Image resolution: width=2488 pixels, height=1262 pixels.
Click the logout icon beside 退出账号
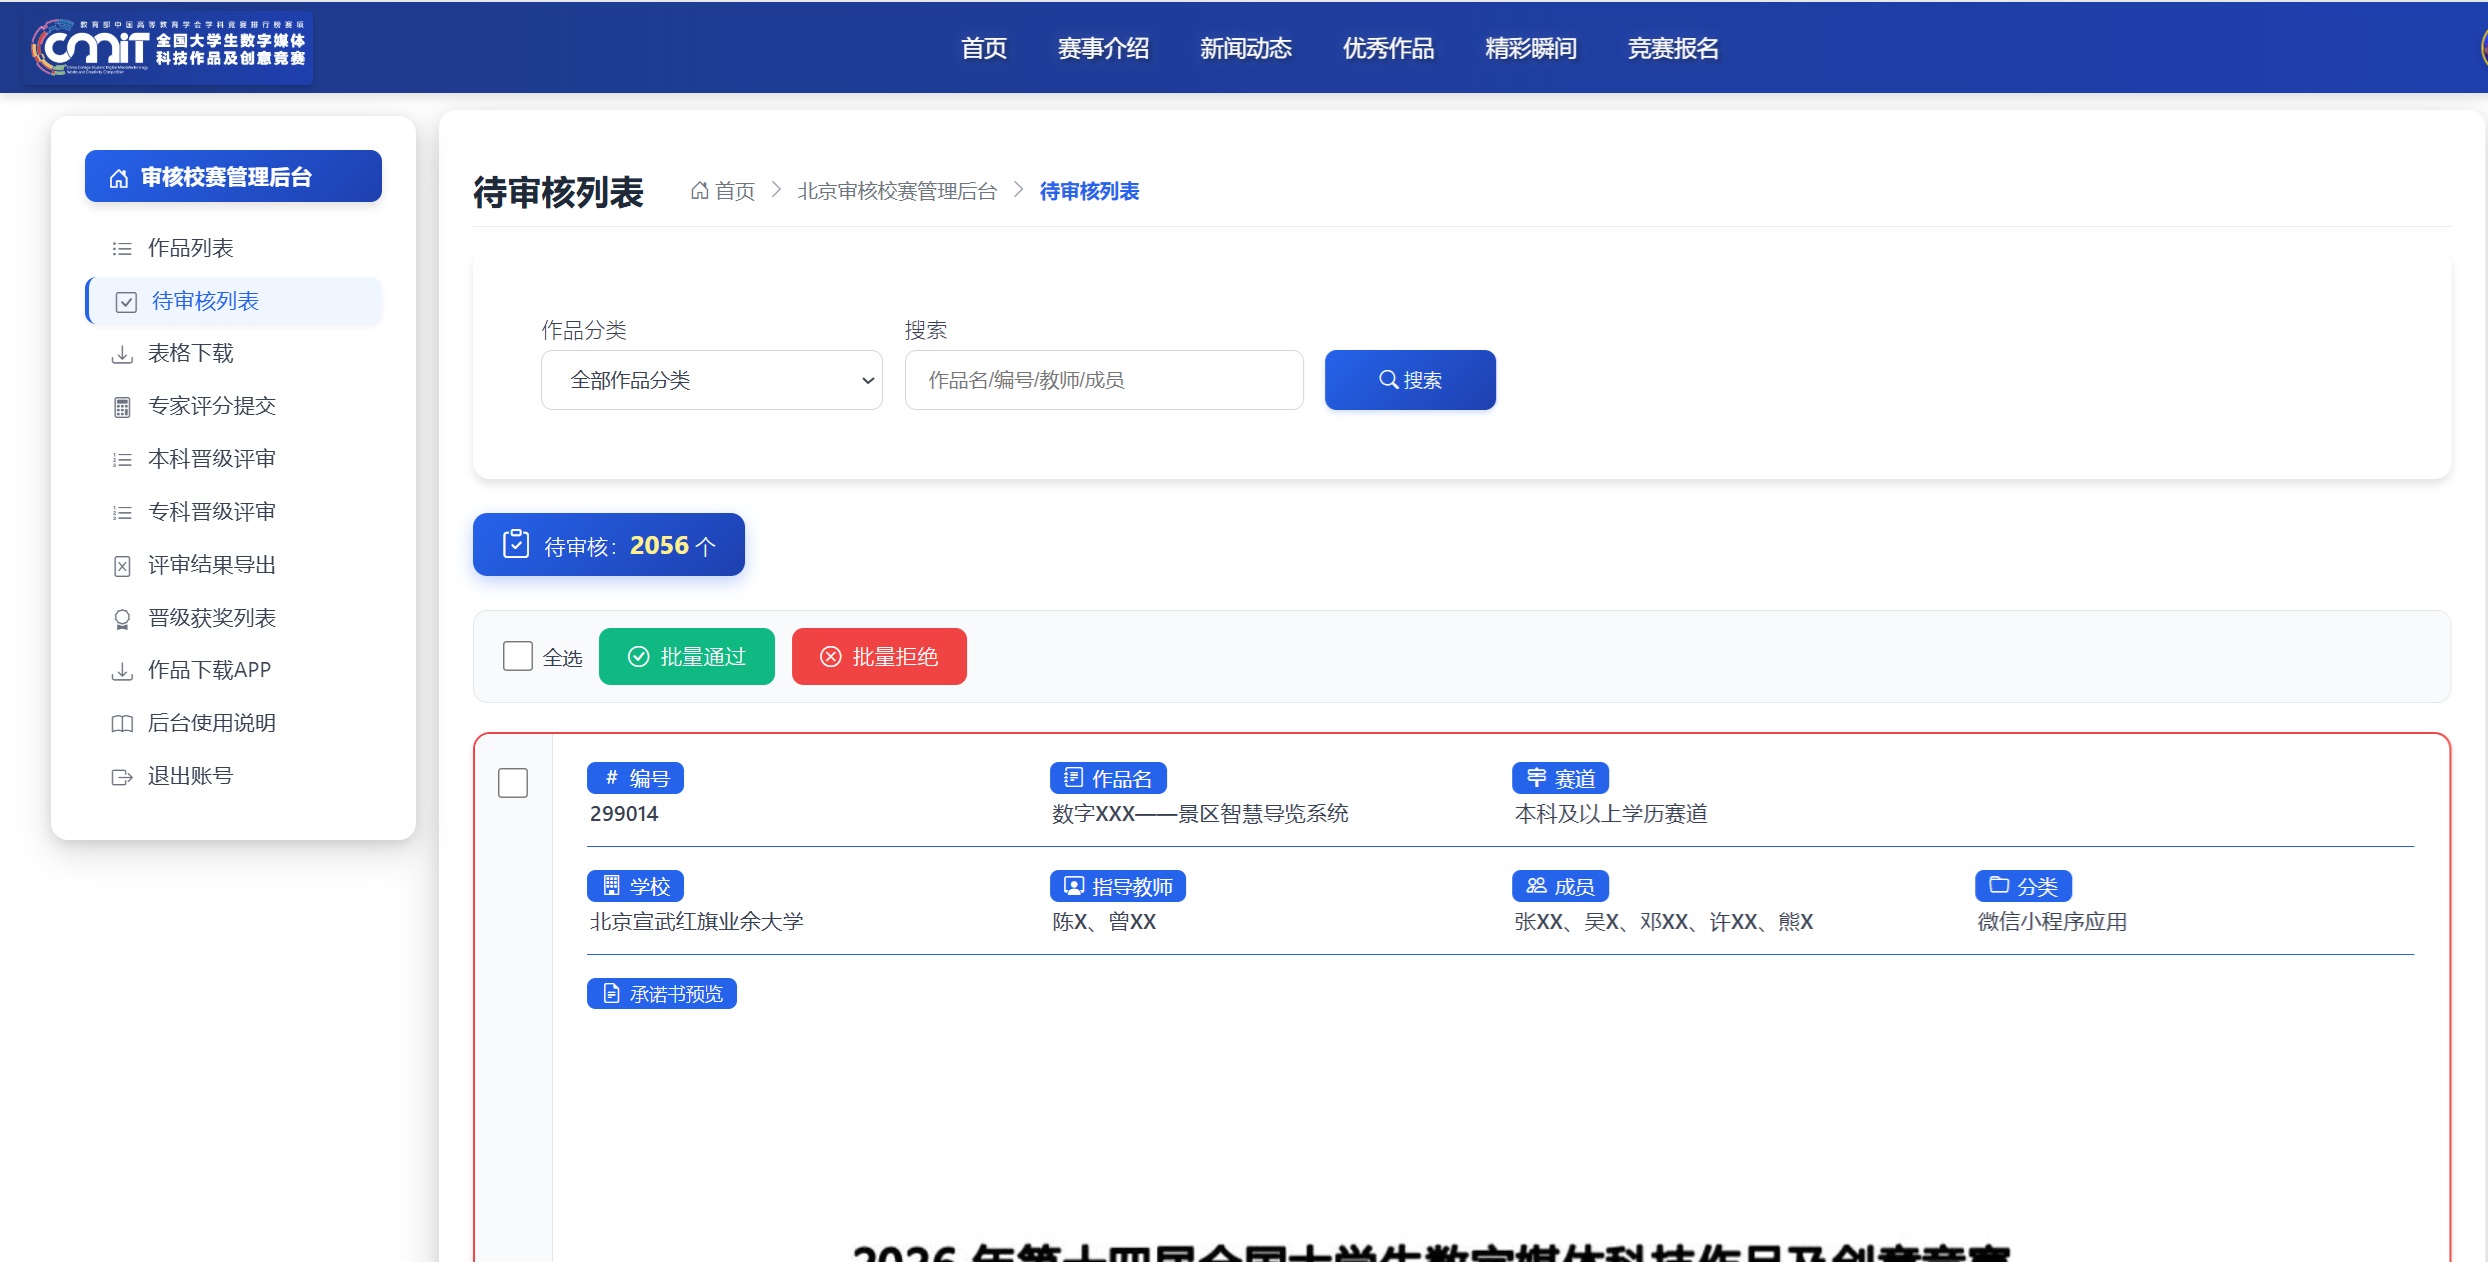tap(122, 777)
